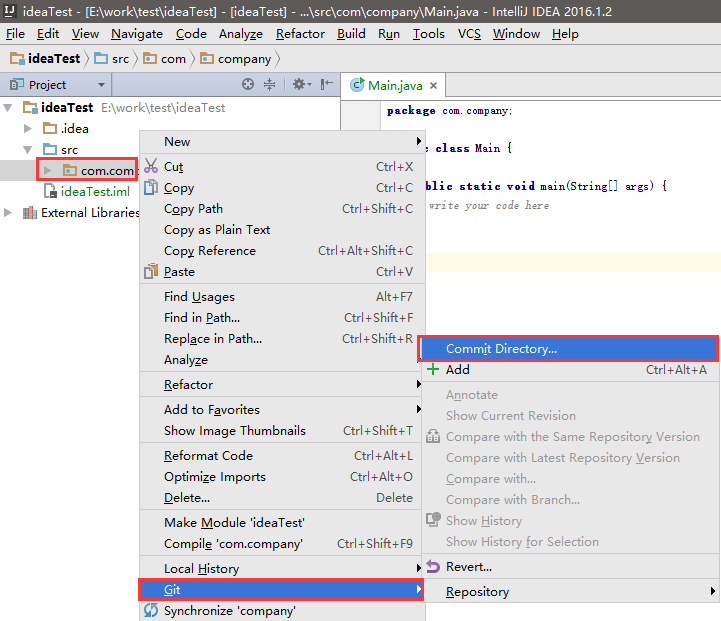Open the Project view dropdown
This screenshot has width=721, height=621.
[x=101, y=85]
